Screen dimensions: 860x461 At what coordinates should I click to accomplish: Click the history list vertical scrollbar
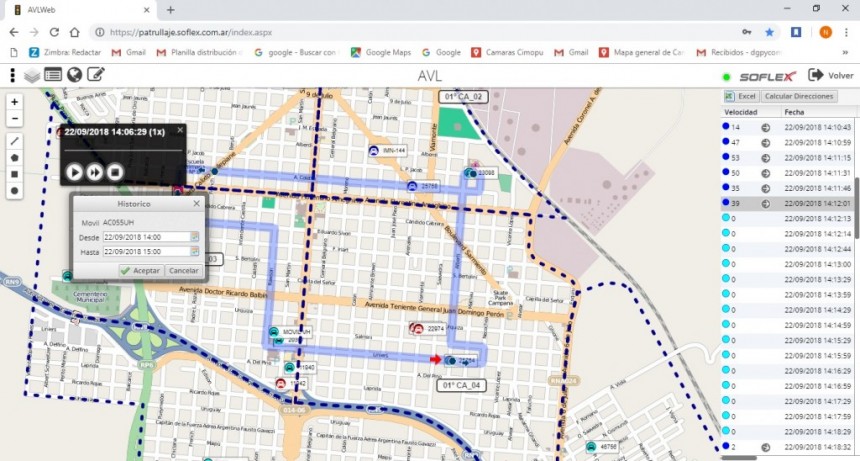(856, 208)
